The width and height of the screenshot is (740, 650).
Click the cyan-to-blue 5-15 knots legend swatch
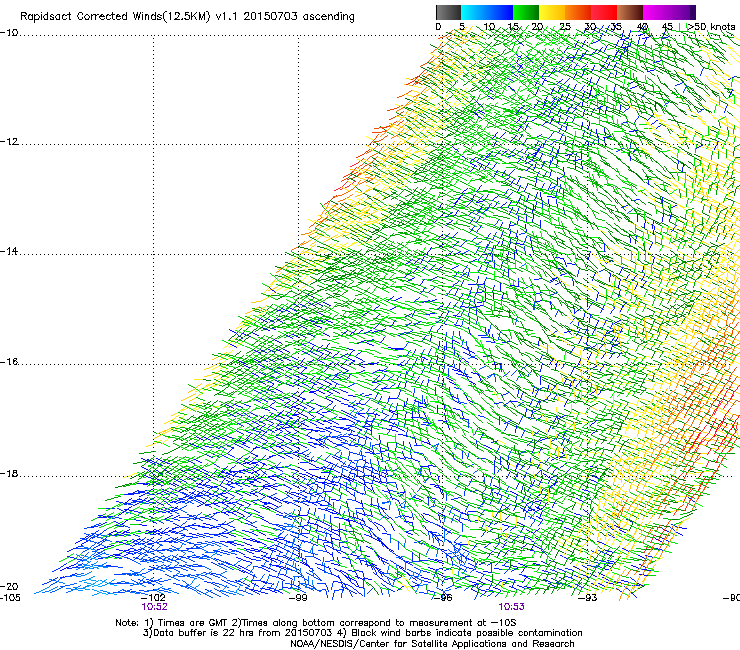487,12
